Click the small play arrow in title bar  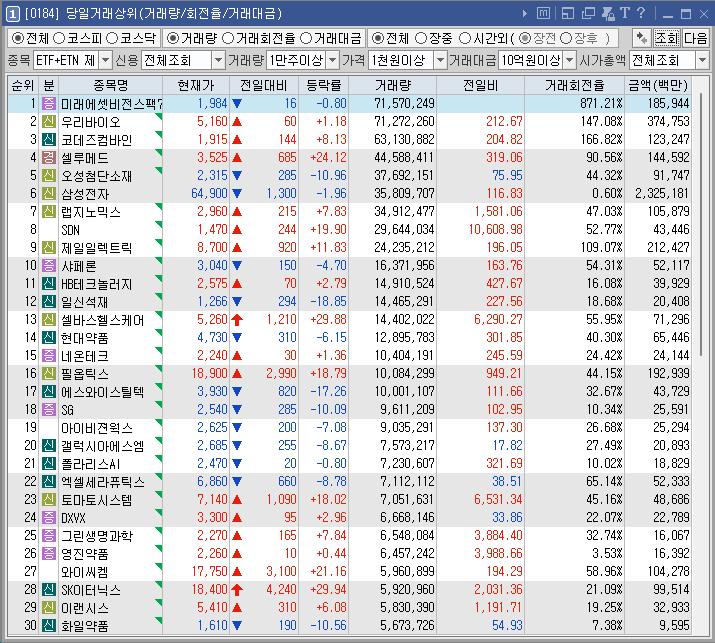pos(525,14)
